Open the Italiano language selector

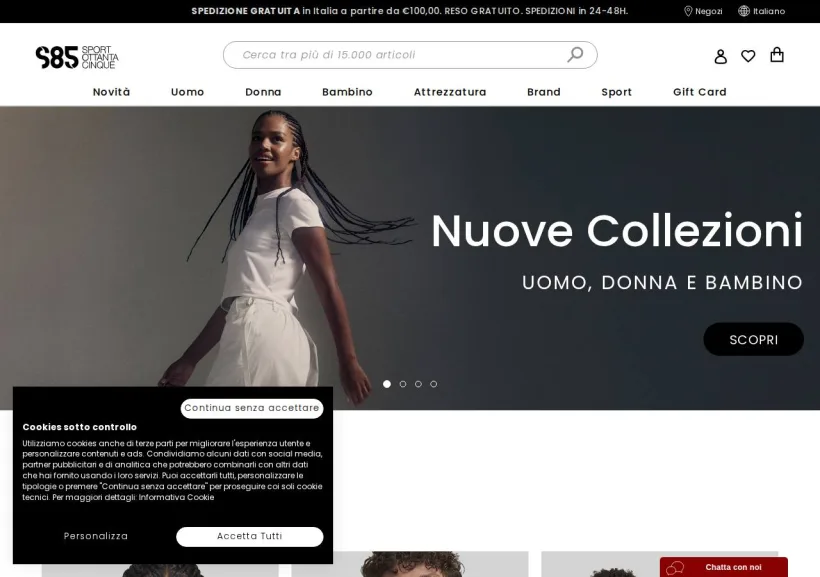point(769,11)
